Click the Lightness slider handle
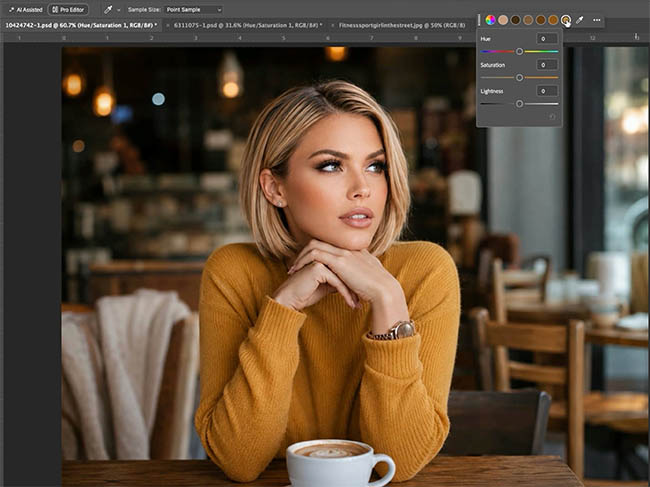The height and width of the screenshot is (487, 650). pos(519,104)
